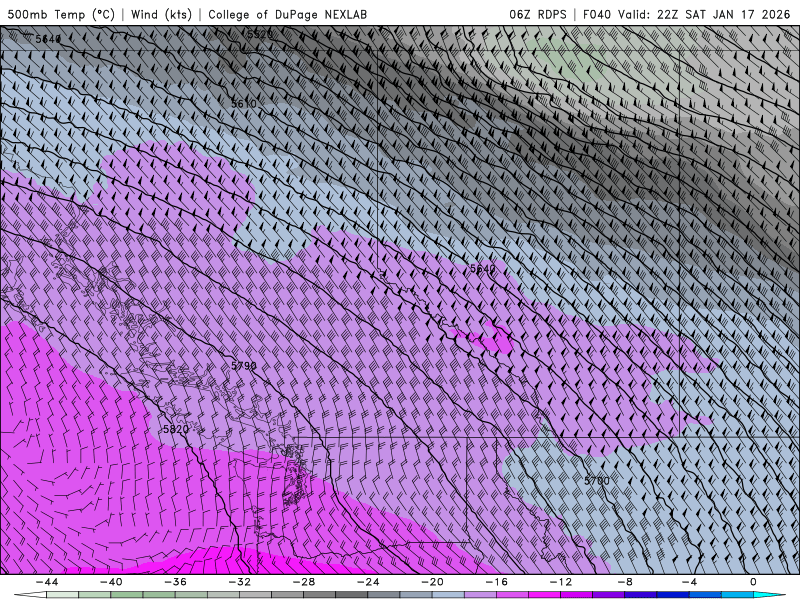This screenshot has width=800, height=600.
Task: Click the "Wind (kts)" header text
Action: pyautogui.click(x=161, y=14)
